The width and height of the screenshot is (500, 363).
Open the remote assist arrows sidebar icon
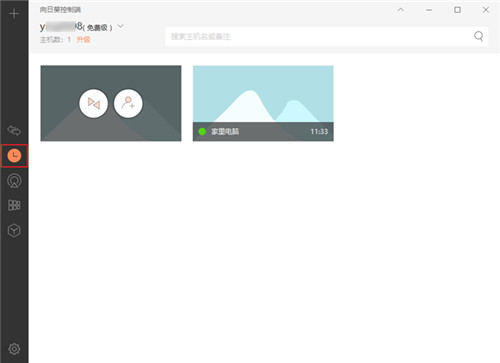[14, 130]
